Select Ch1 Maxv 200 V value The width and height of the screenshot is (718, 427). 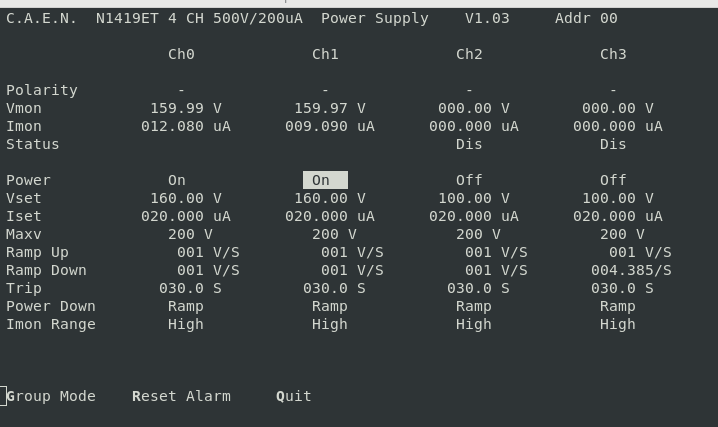tap(334, 234)
